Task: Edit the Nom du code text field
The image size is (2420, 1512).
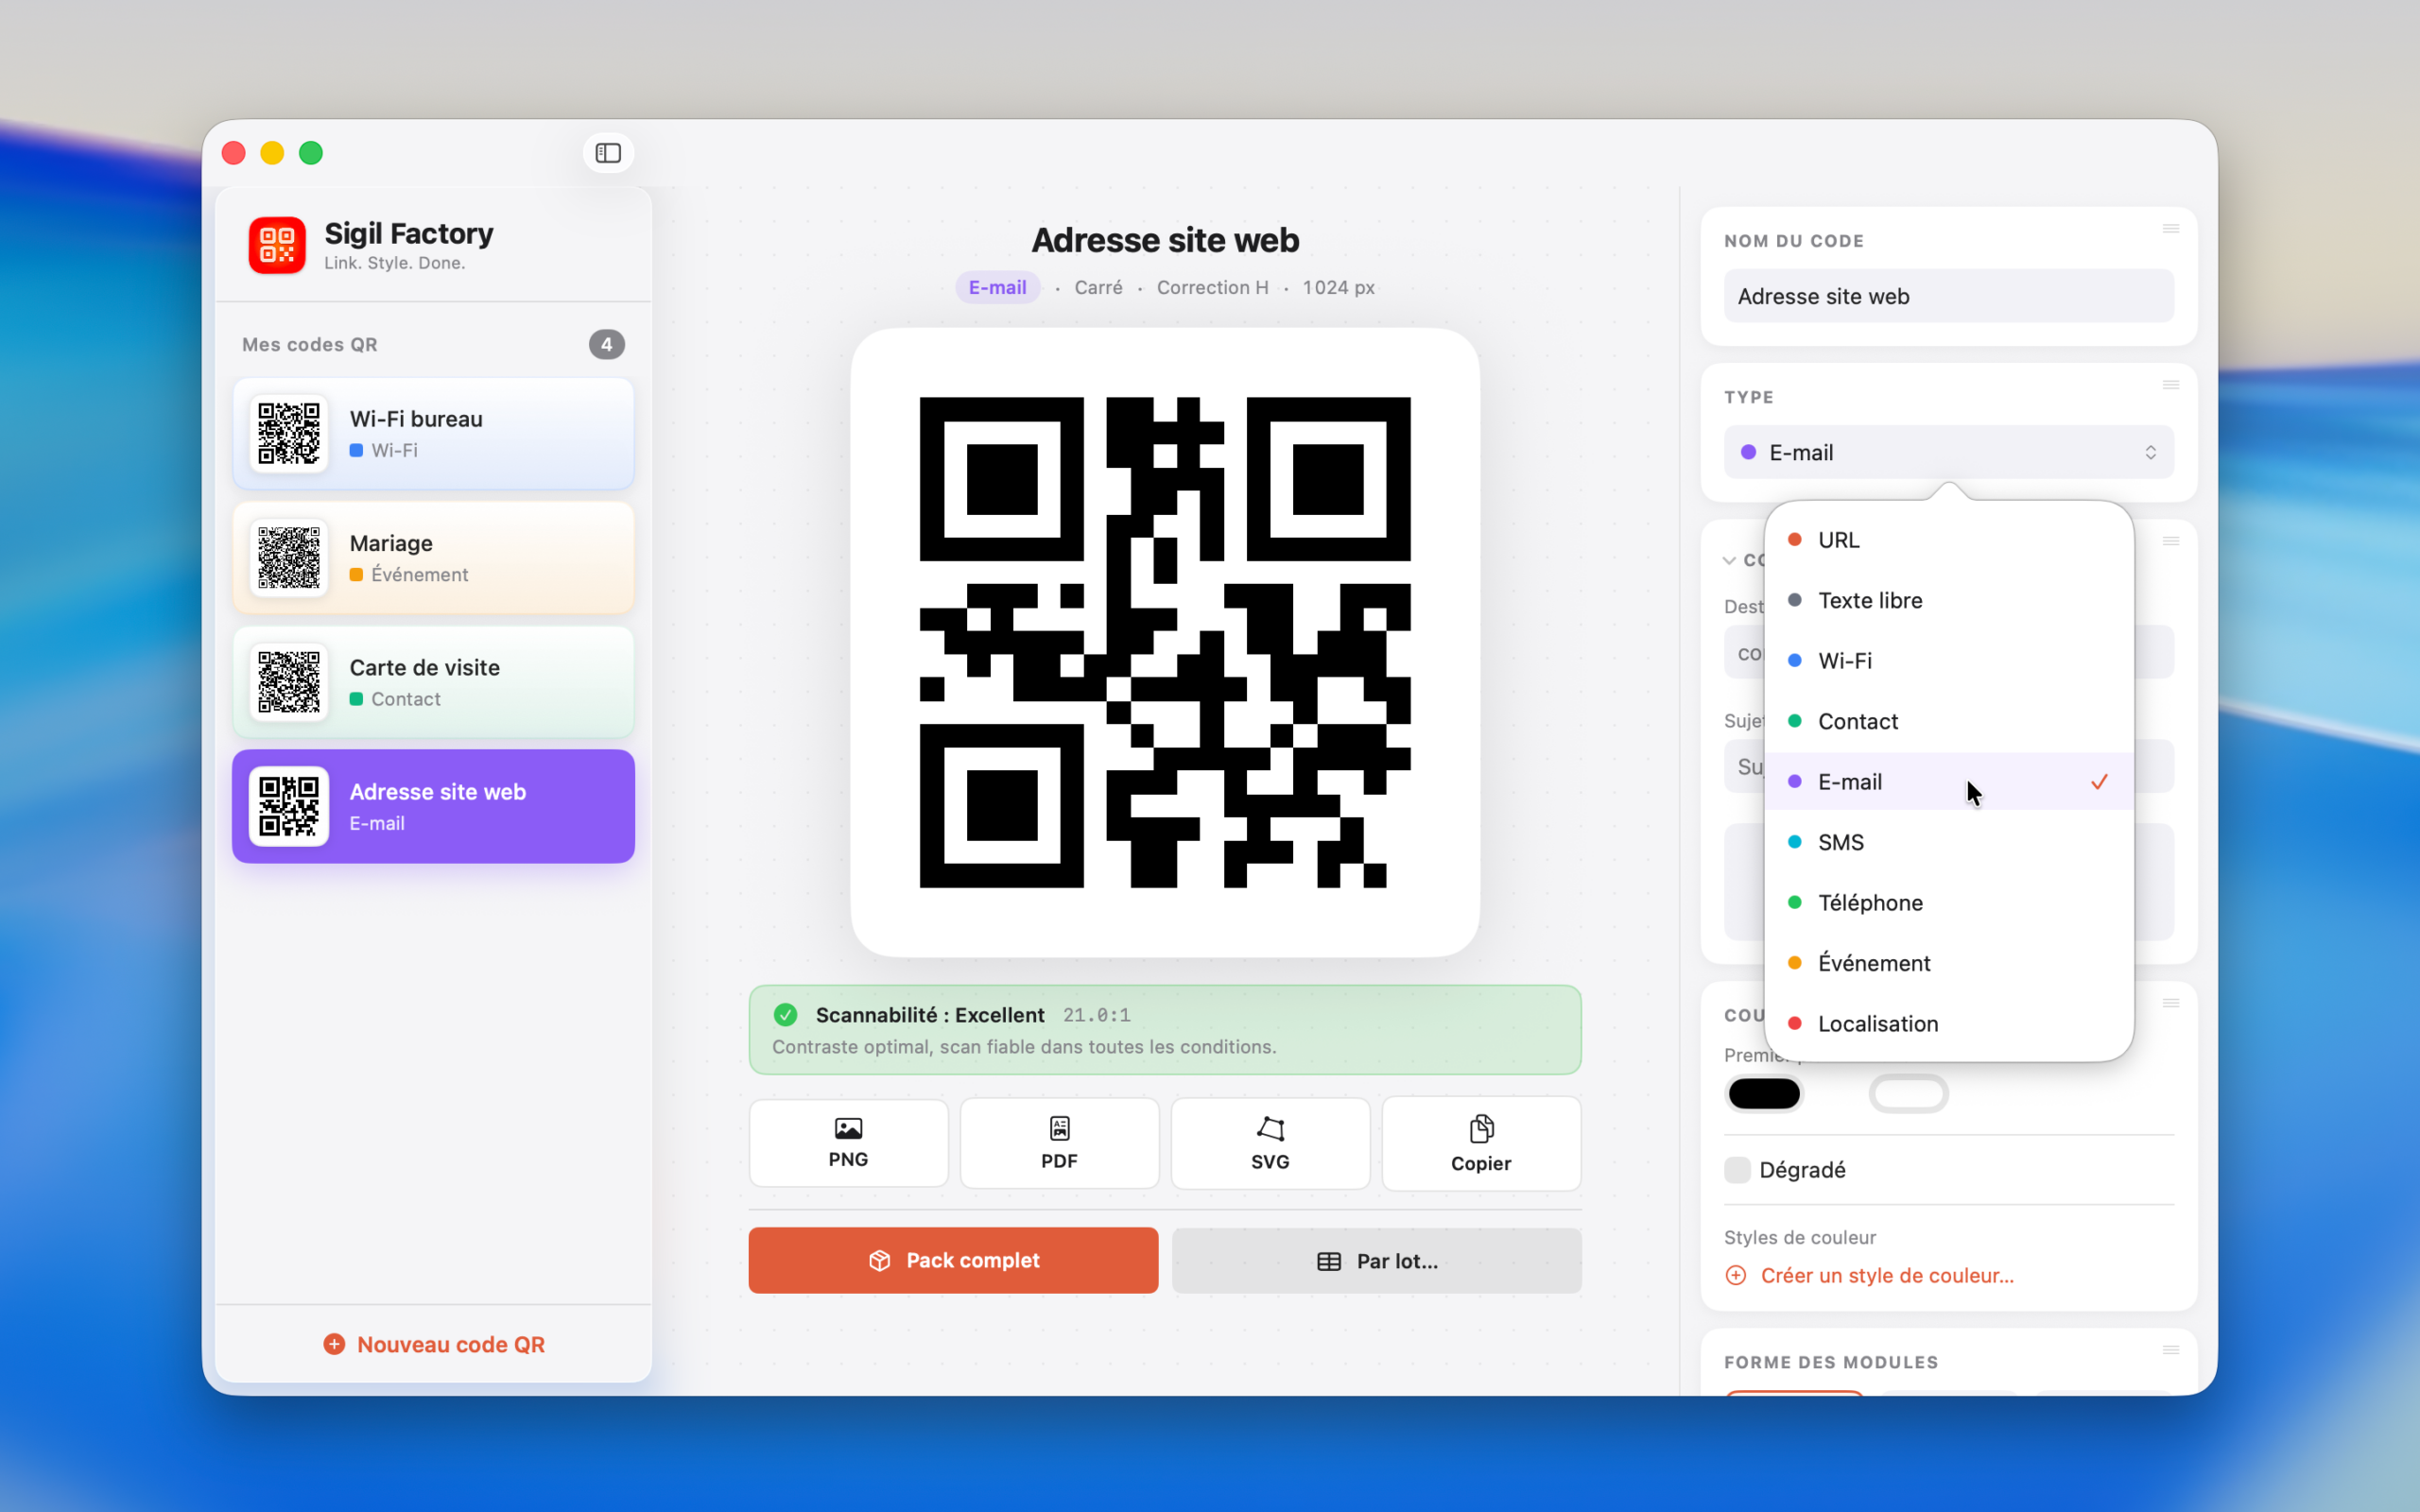Action: (1948, 296)
